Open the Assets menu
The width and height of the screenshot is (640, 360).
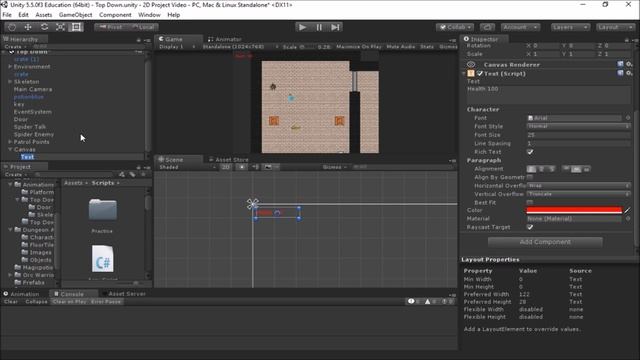point(44,15)
